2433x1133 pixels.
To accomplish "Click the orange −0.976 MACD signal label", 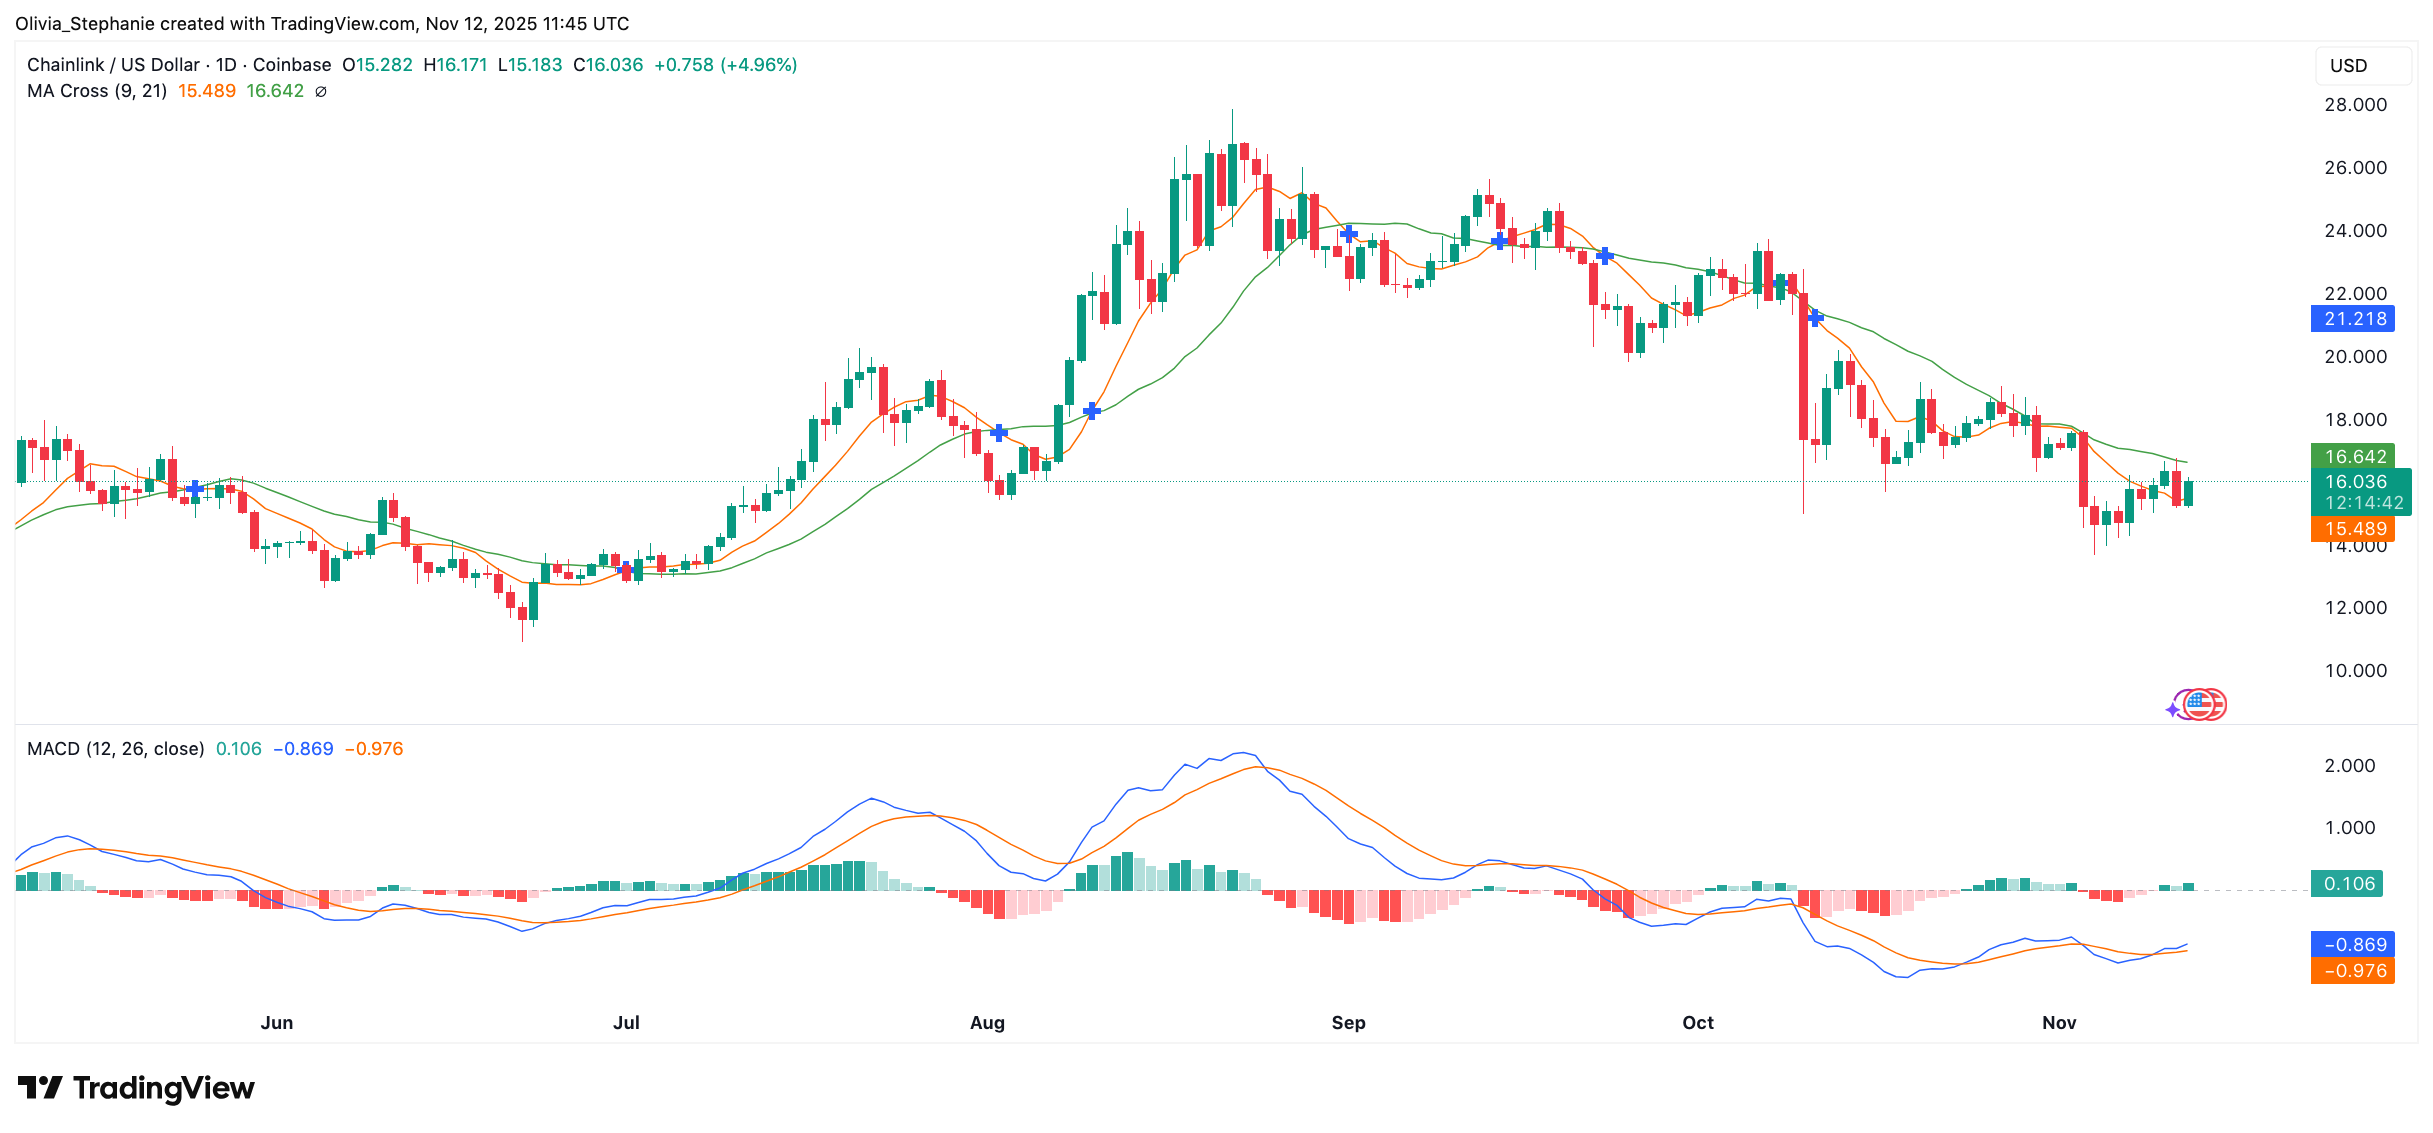I will click(2353, 971).
